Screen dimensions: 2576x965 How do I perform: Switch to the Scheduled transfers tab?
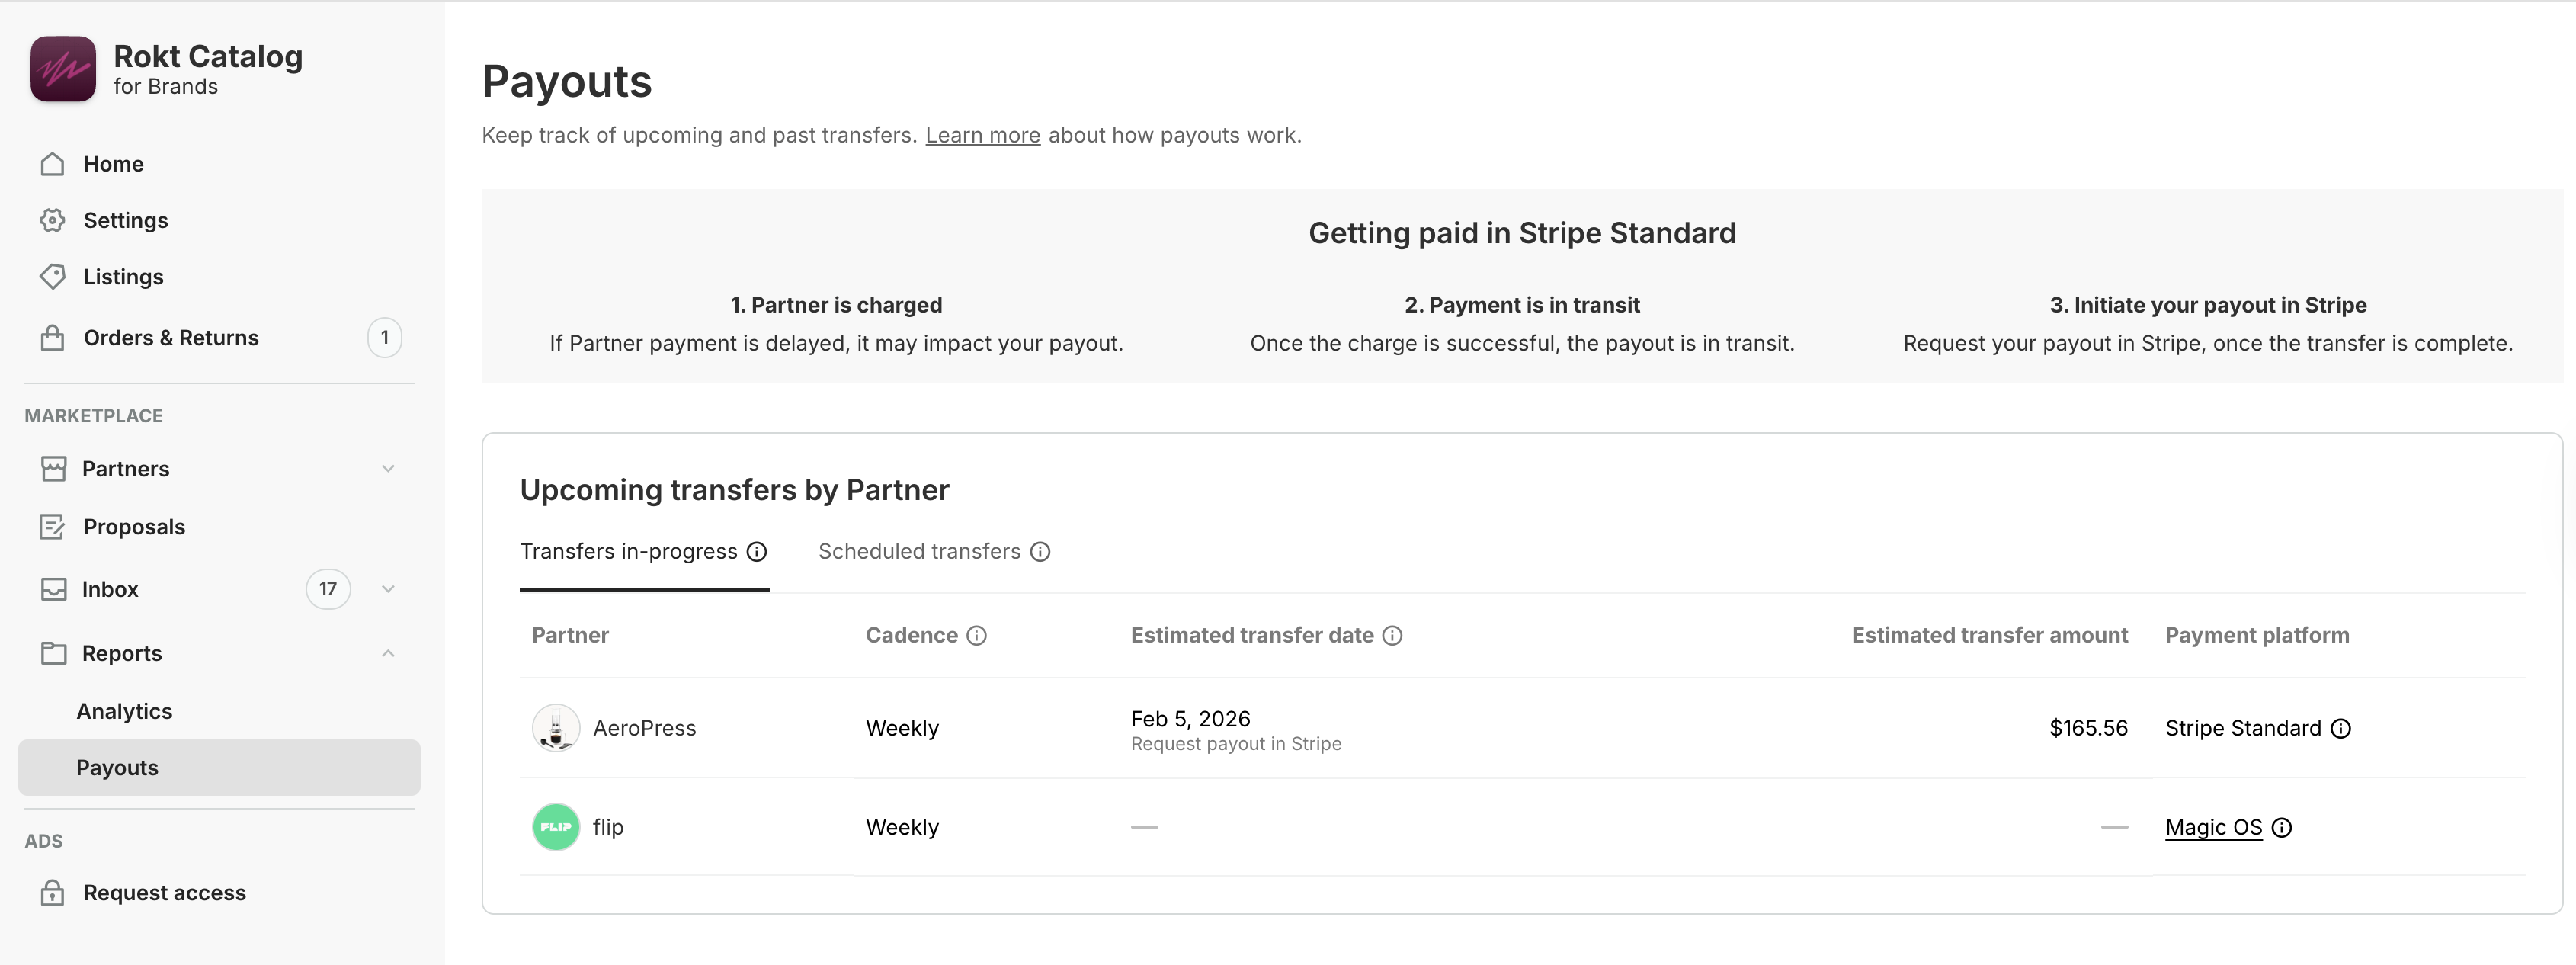[919, 552]
